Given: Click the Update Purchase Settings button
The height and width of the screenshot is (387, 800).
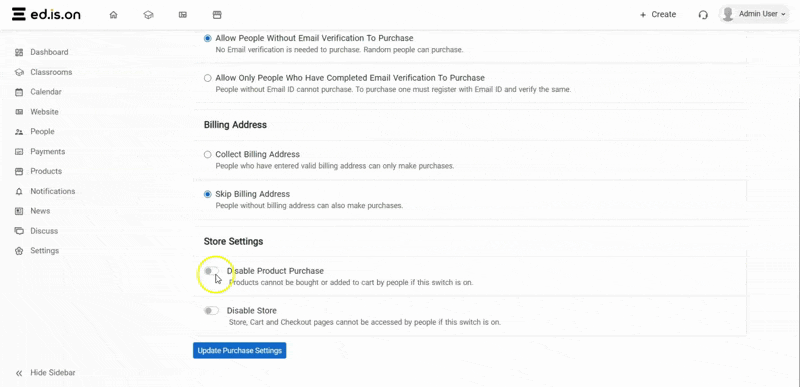Looking at the screenshot, I should click(x=239, y=350).
